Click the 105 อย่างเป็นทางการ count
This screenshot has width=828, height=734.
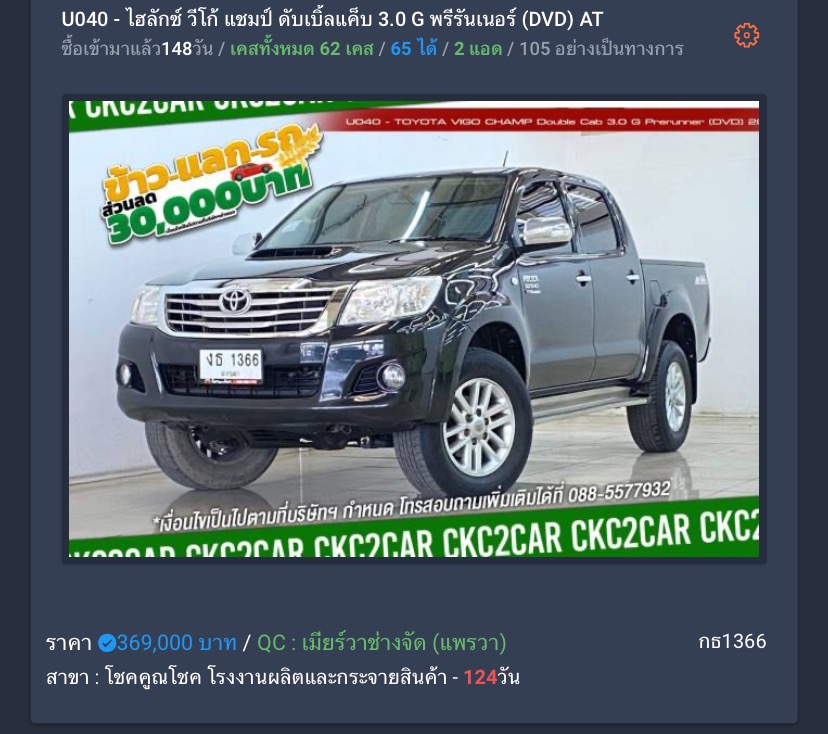(601, 49)
